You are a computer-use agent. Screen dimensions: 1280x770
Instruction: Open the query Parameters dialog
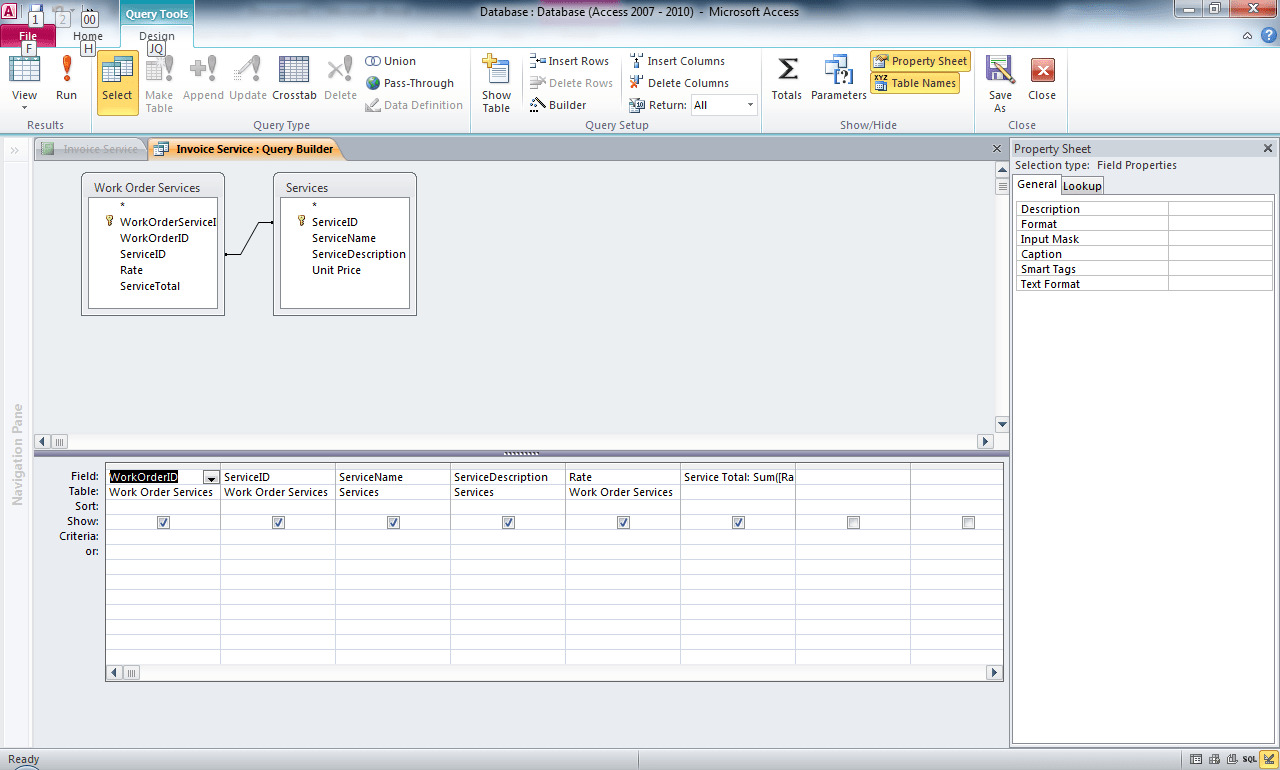point(838,79)
